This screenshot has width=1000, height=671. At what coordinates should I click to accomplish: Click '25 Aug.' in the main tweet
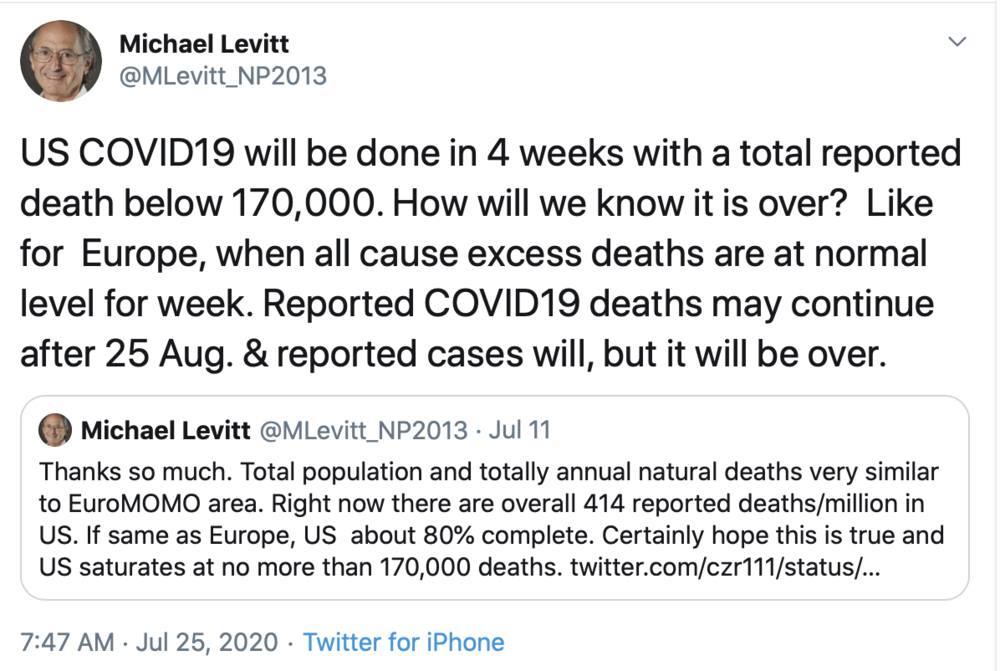pos(168,354)
